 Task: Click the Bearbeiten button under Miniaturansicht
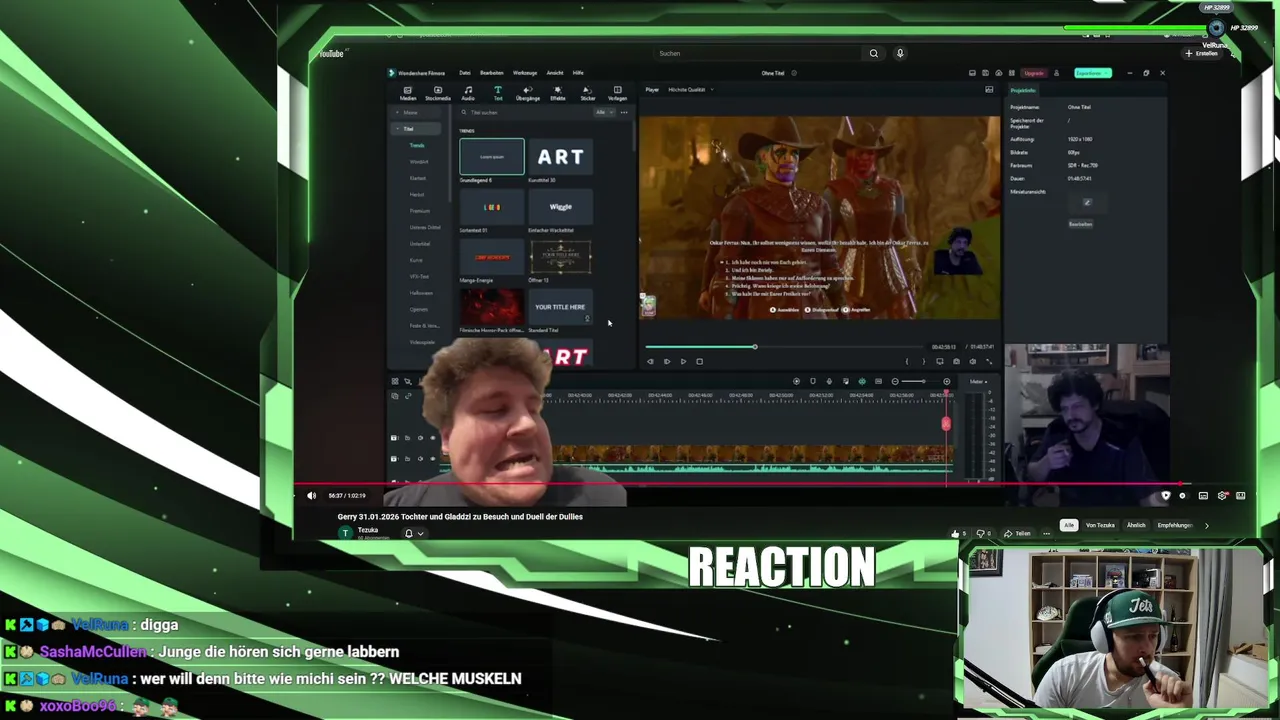pos(1080,224)
